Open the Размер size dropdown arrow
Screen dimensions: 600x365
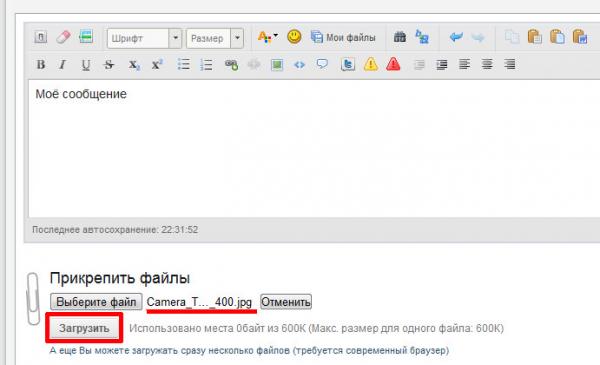[237, 38]
